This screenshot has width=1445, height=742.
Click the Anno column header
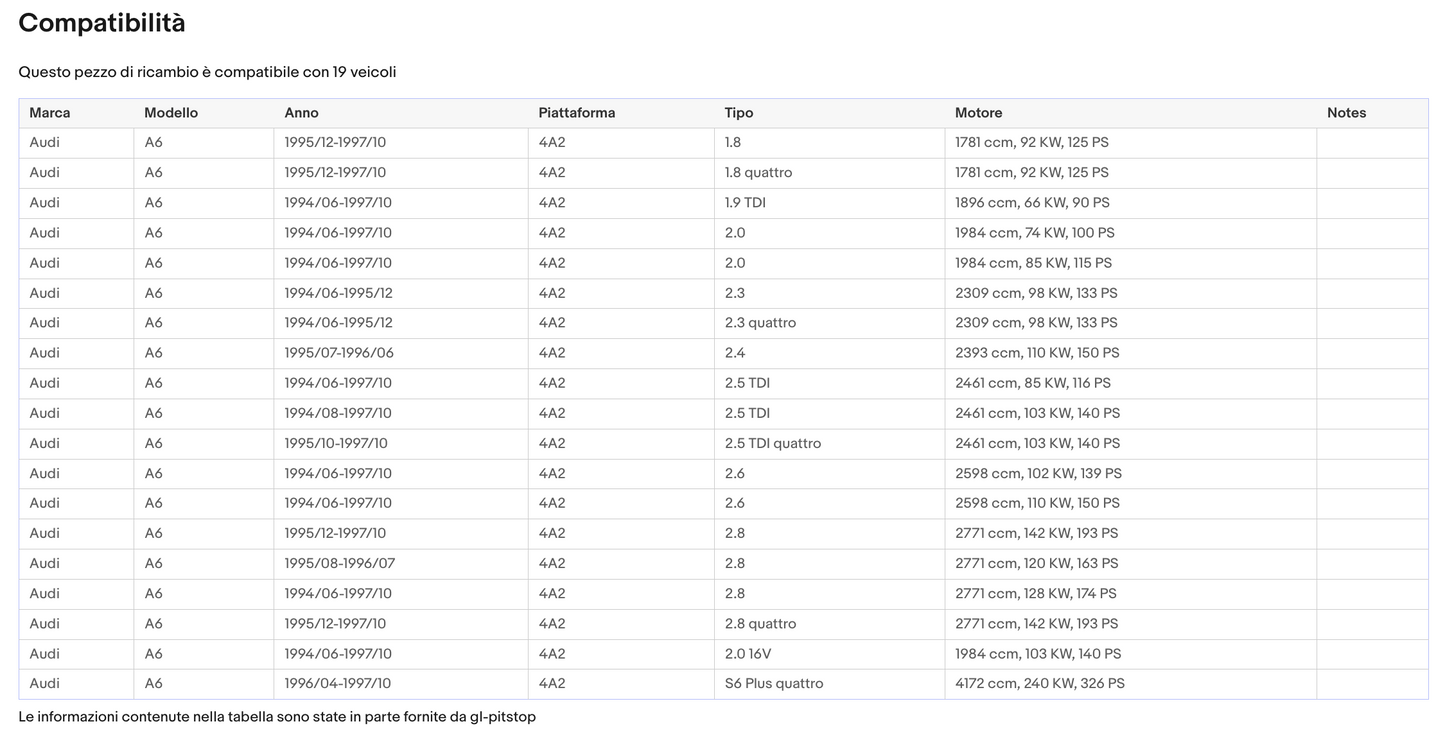coord(301,113)
